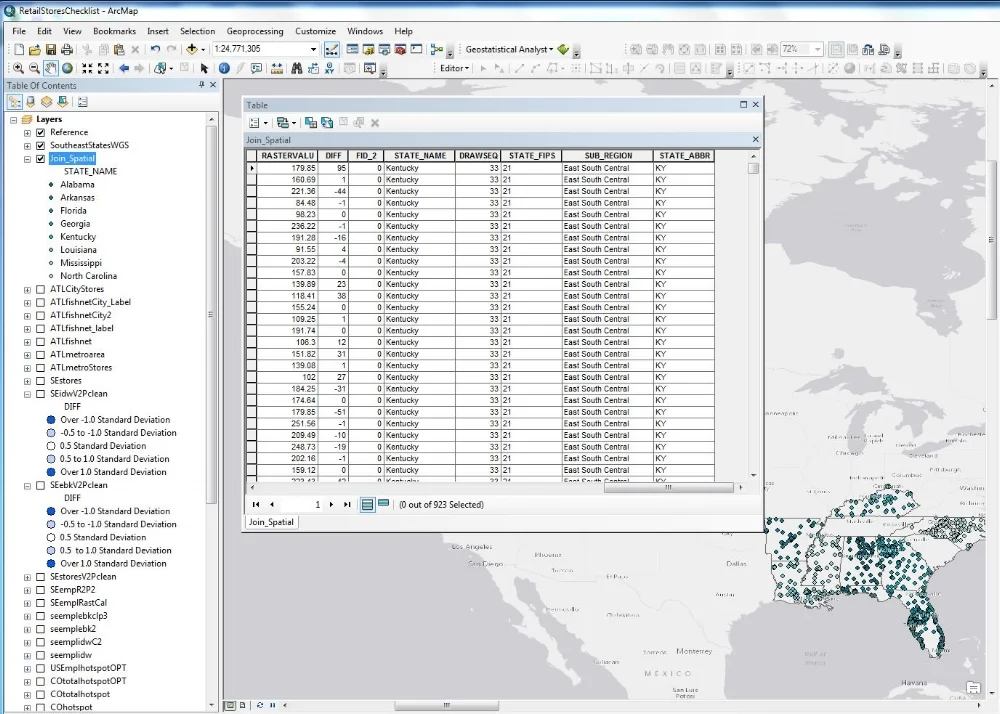Open the Bookmarks menu
1000x714 pixels.
(114, 31)
